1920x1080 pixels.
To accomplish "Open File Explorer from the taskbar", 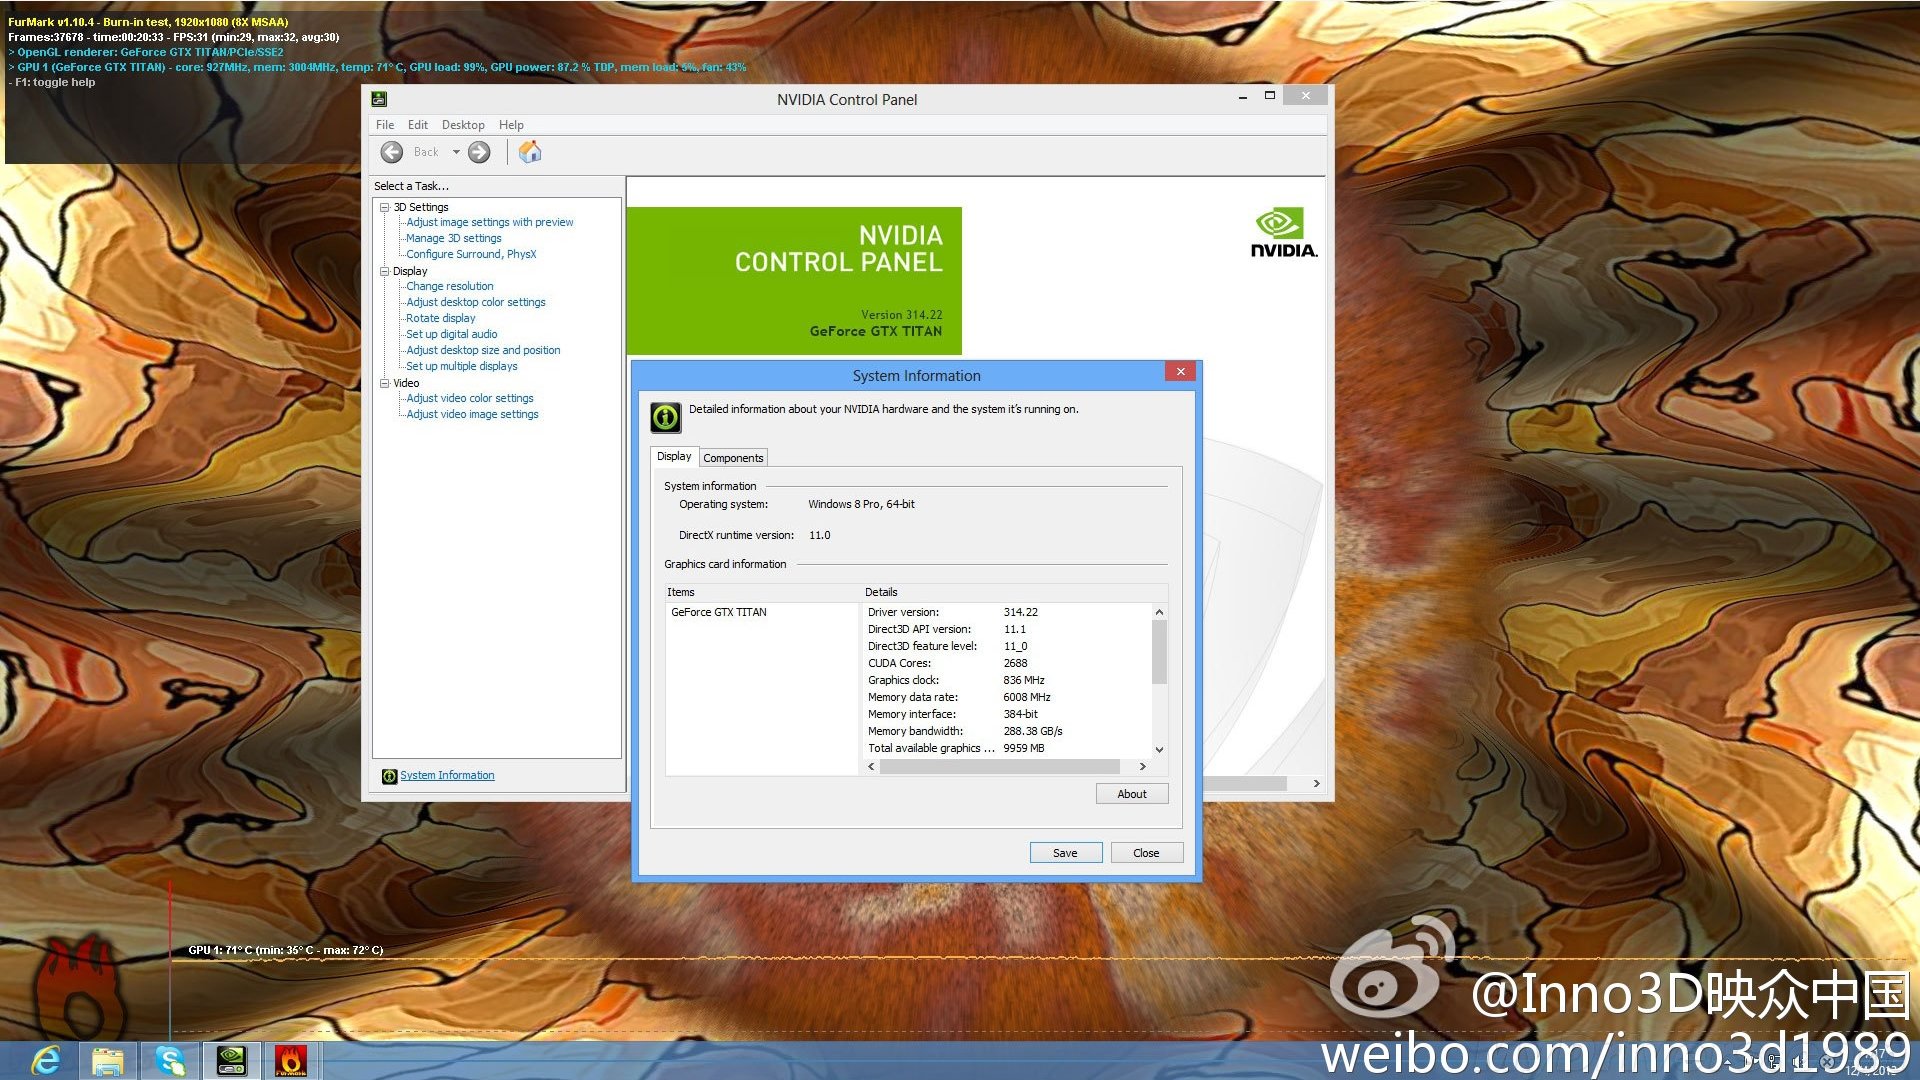I will [x=108, y=1059].
